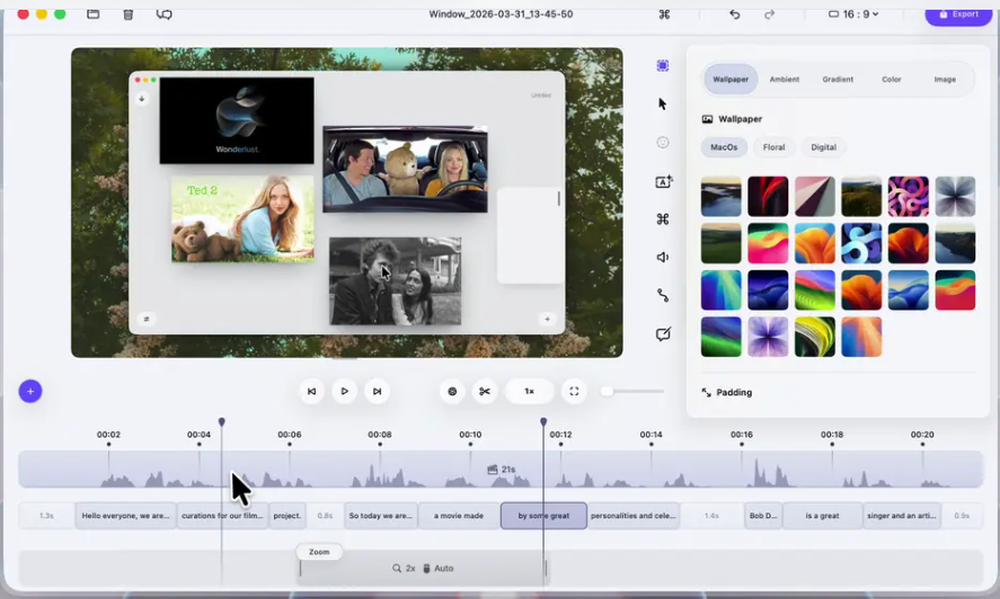1000x599 pixels.
Task: Select the background settings icon in sidebar
Action: click(663, 66)
